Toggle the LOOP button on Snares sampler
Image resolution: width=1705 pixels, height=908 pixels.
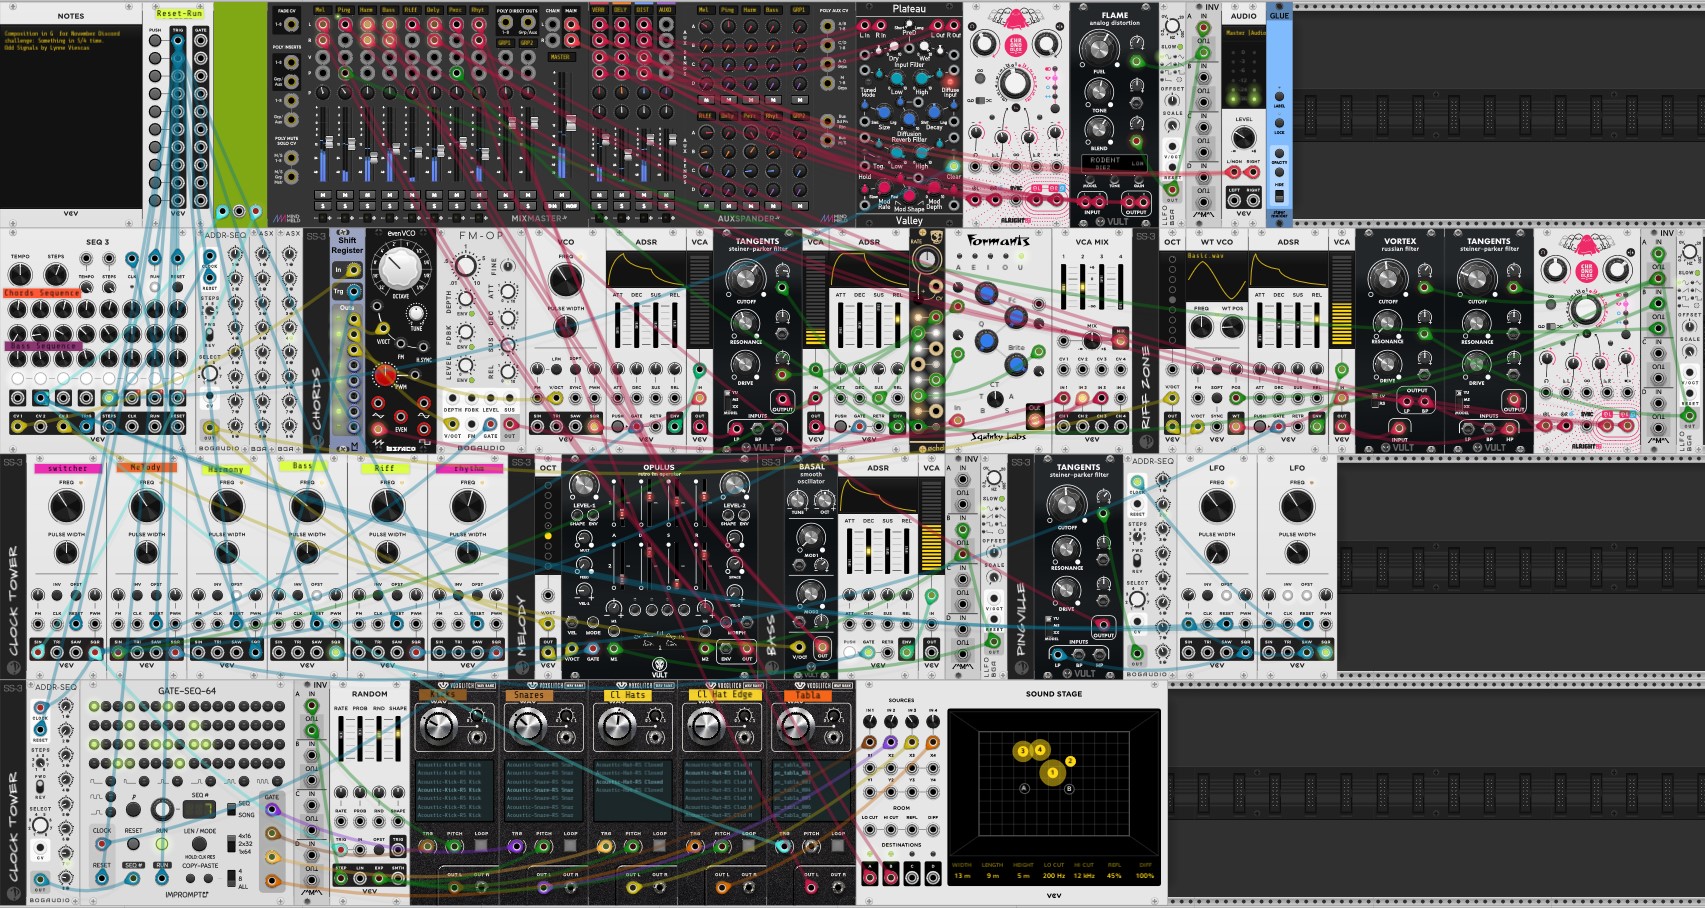571,846
